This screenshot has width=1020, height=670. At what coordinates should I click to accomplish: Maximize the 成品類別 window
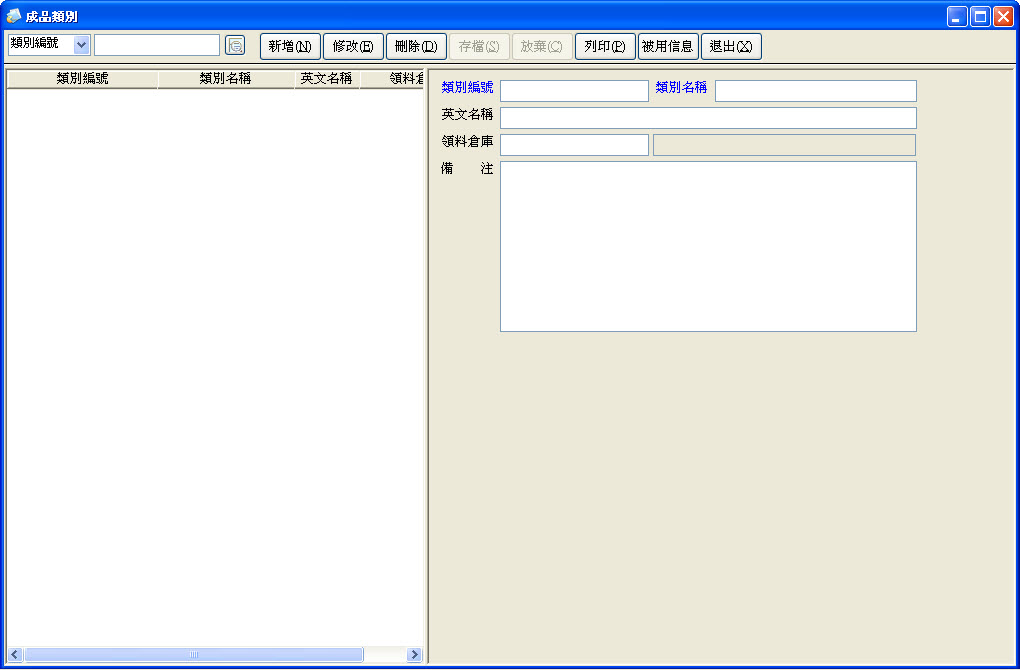click(980, 16)
